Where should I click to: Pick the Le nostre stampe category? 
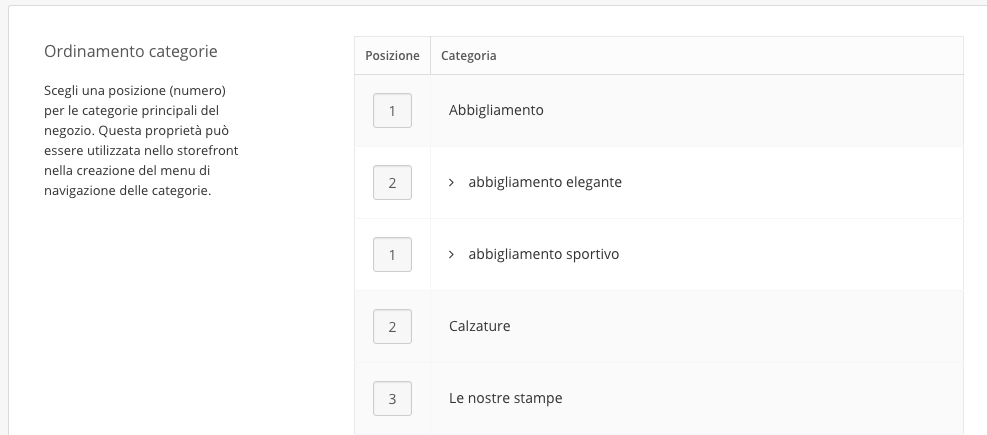coord(506,399)
